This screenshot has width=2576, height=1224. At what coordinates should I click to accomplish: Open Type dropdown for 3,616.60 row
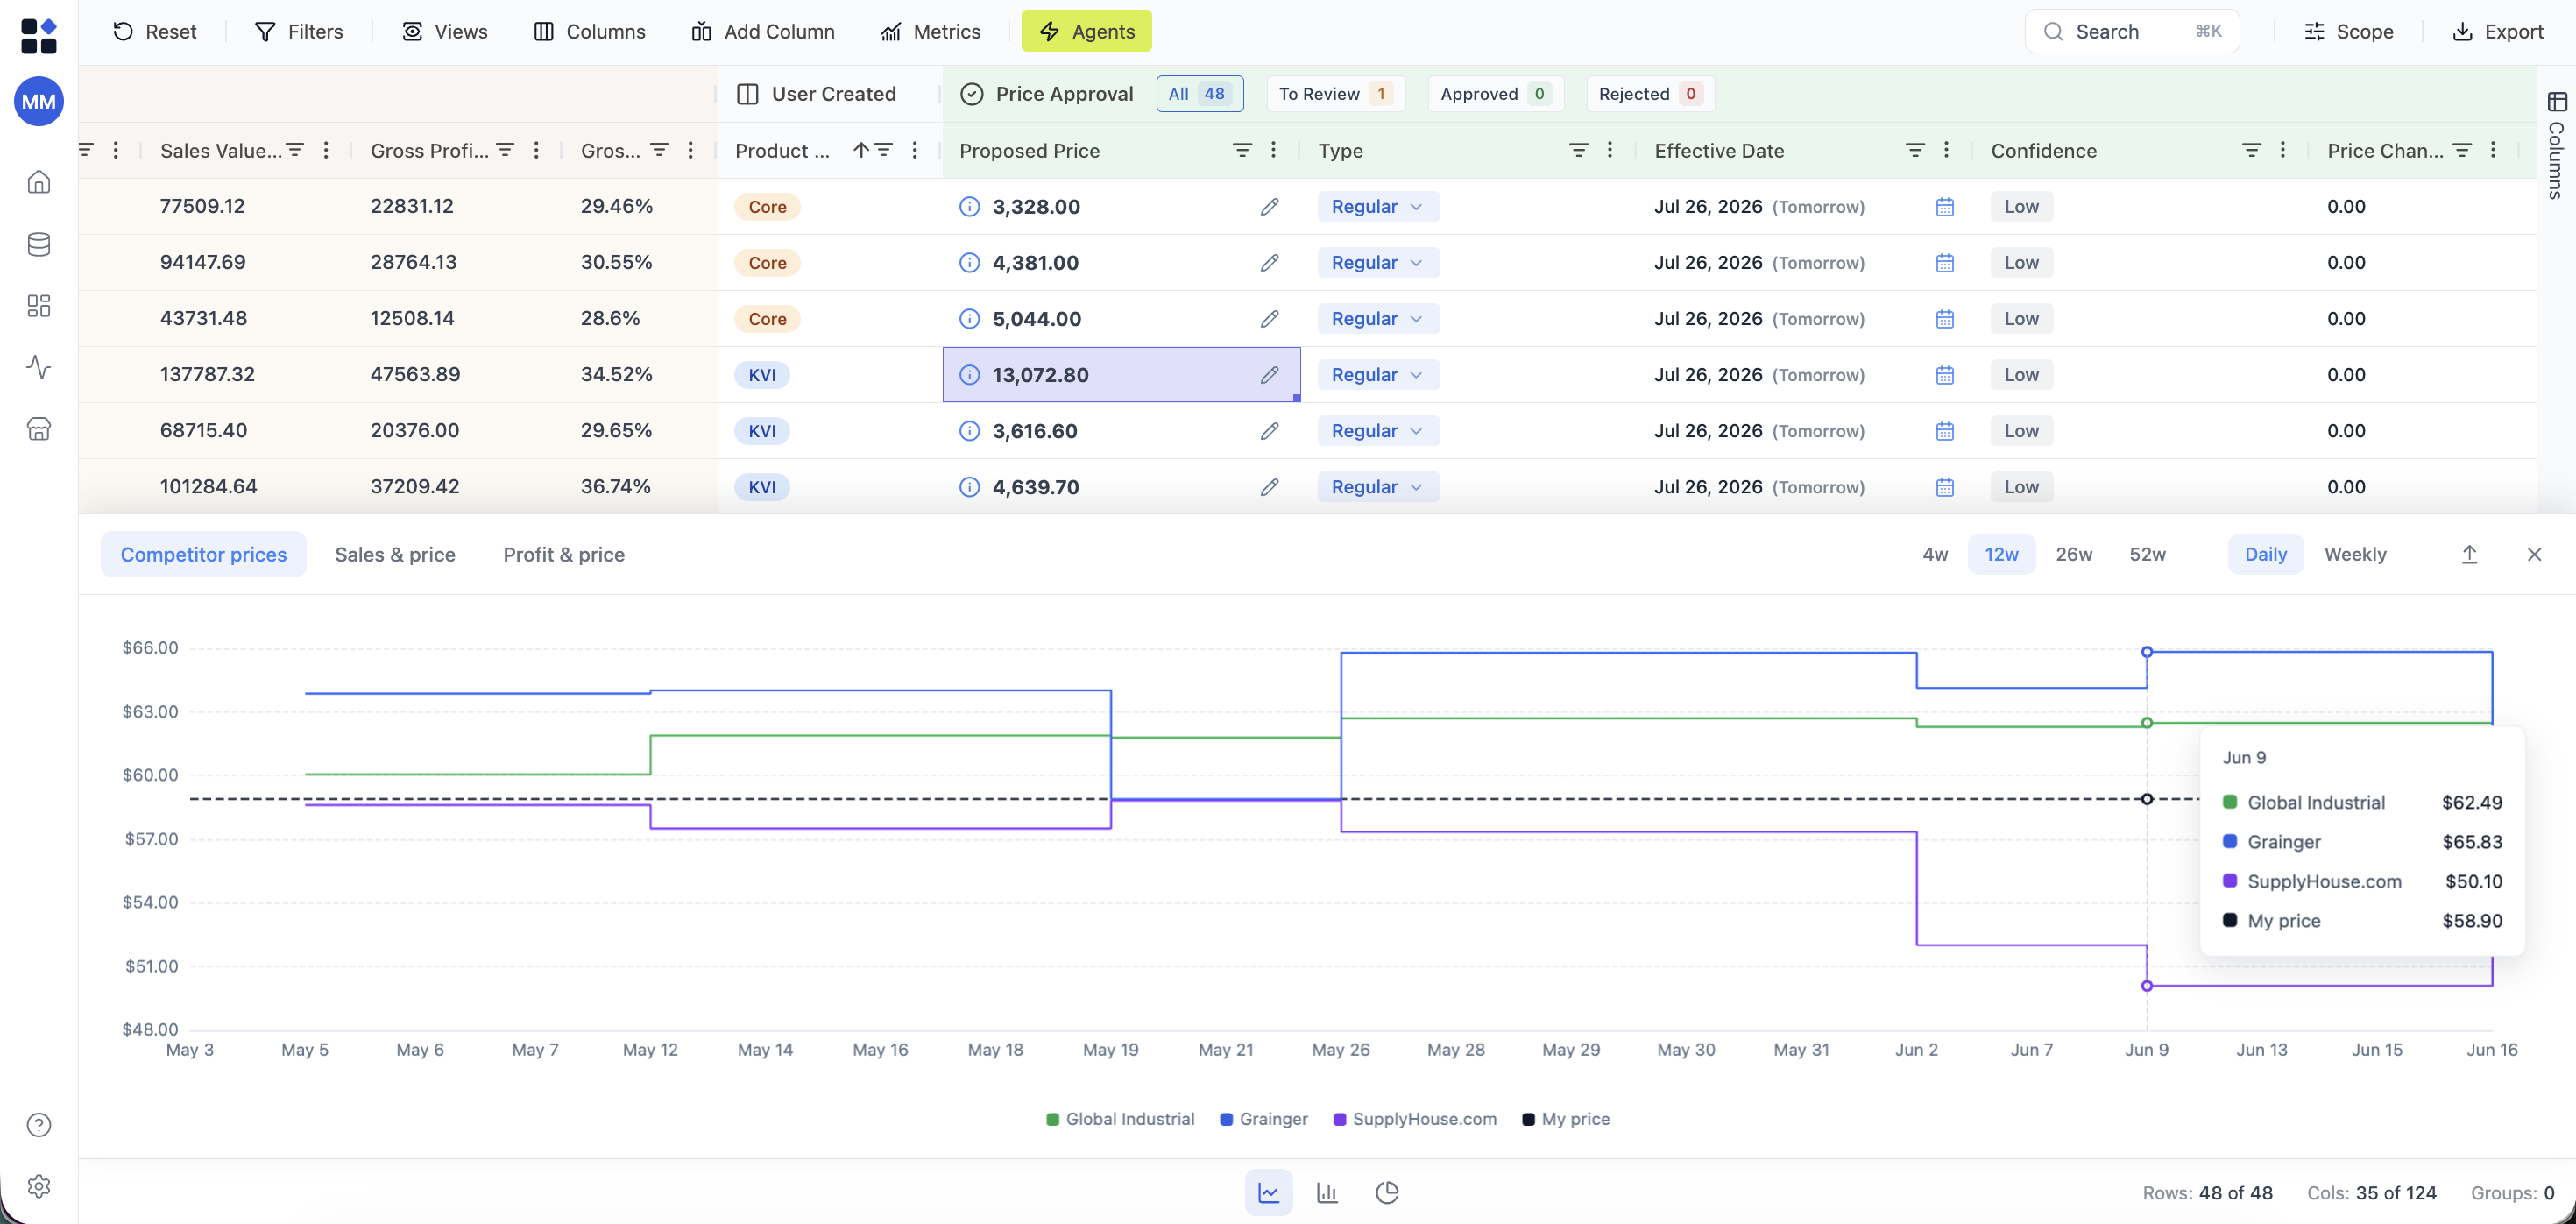(1377, 431)
